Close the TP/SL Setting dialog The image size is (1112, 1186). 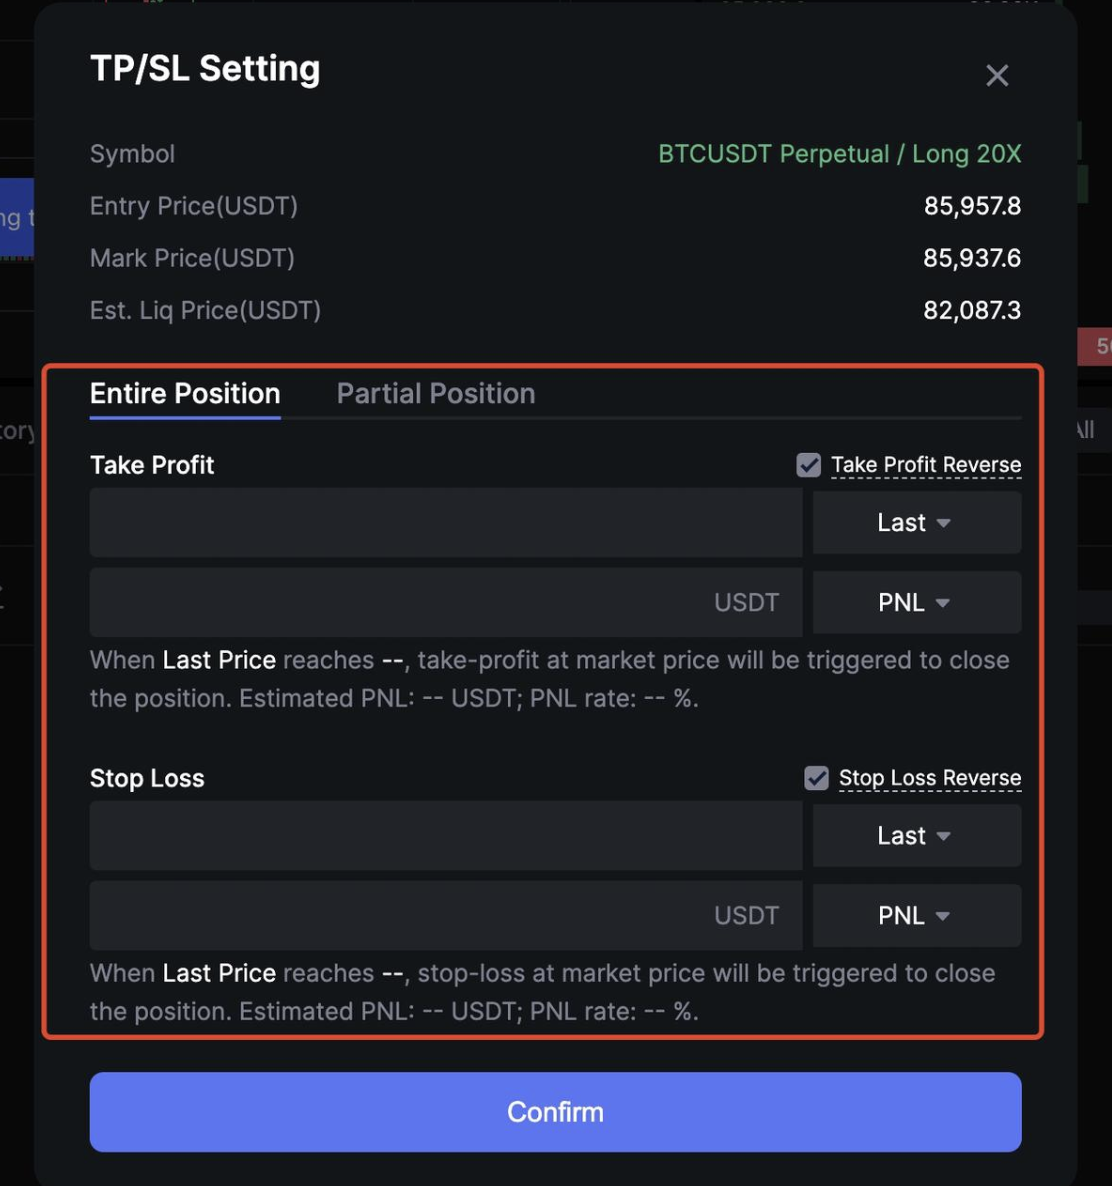pos(997,76)
